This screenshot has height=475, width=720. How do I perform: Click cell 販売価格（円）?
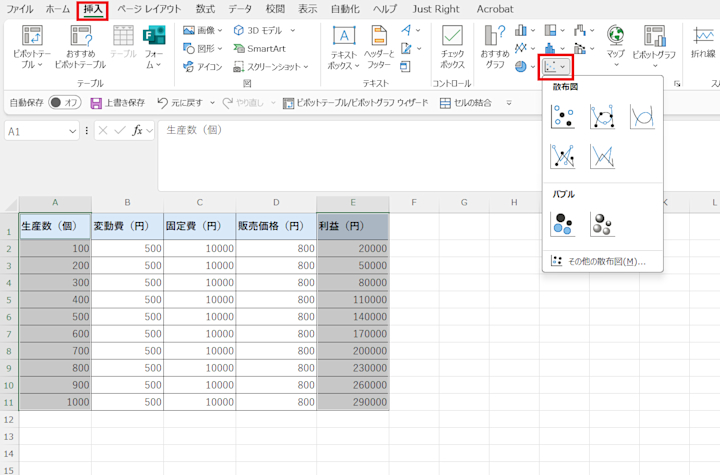[276, 226]
